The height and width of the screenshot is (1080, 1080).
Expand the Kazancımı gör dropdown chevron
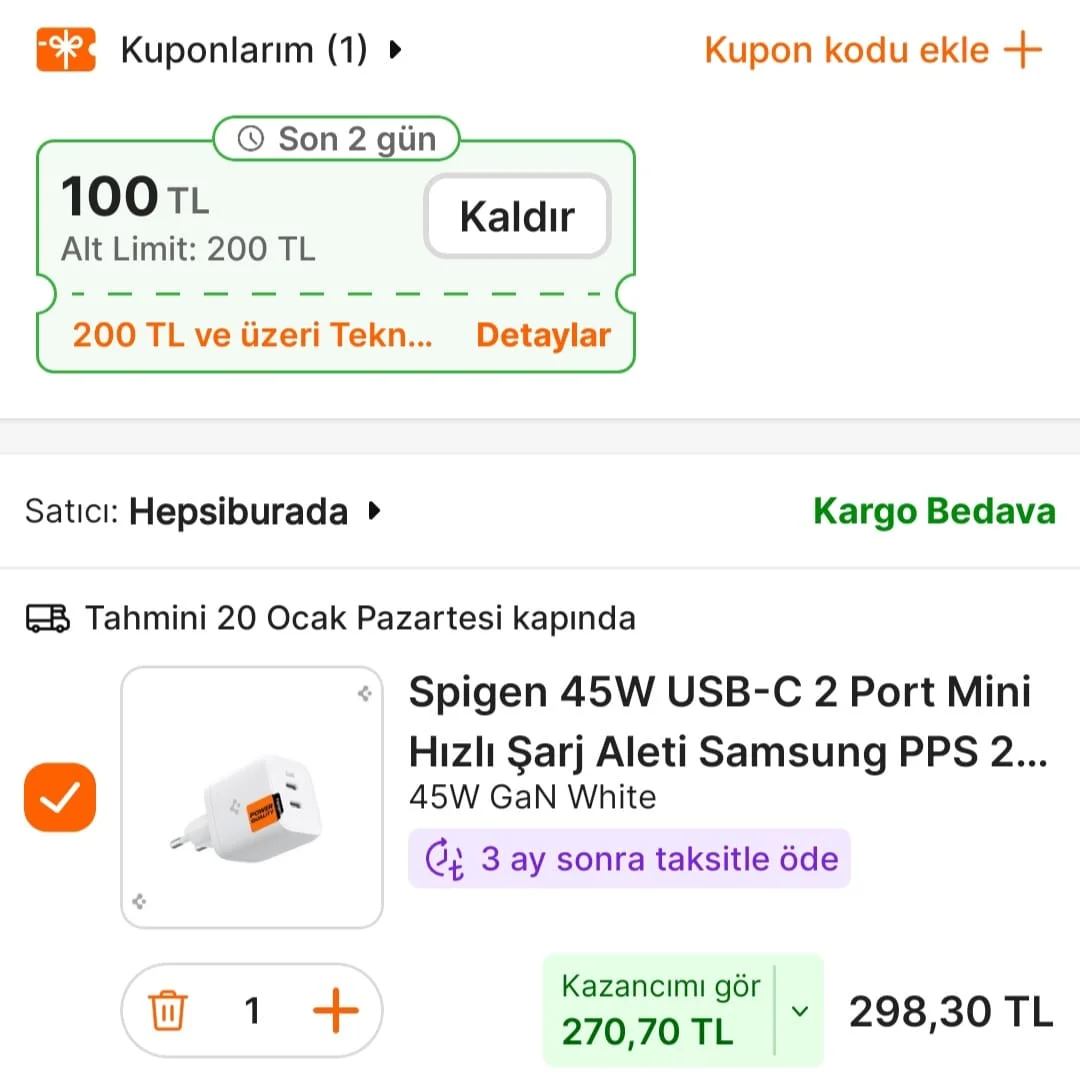pyautogui.click(x=799, y=1011)
